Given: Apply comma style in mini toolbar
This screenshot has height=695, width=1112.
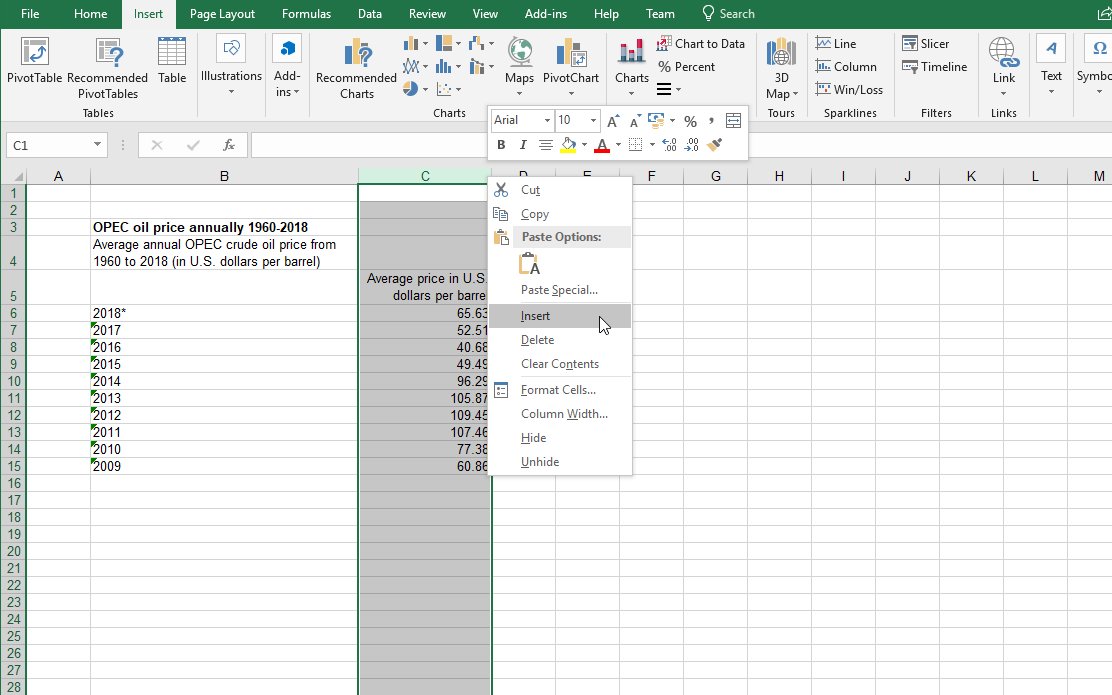Looking at the screenshot, I should click(x=711, y=121).
